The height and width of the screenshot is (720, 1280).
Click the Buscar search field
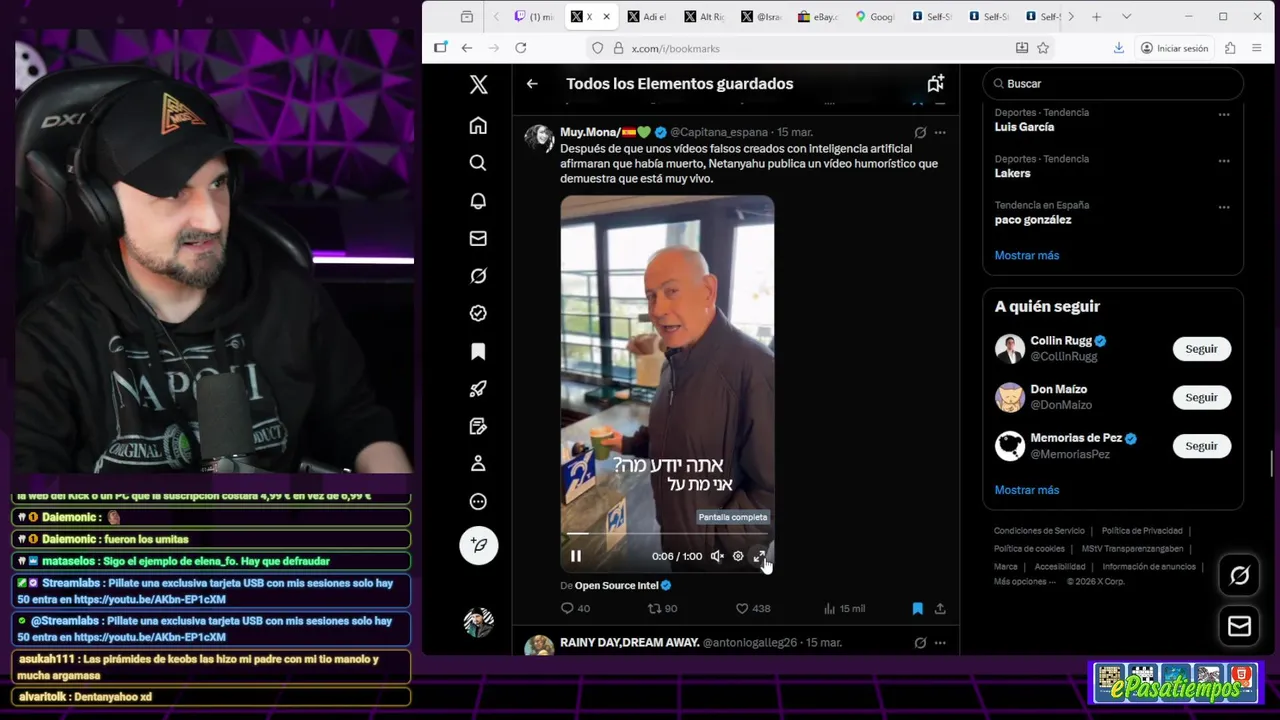point(1113,84)
